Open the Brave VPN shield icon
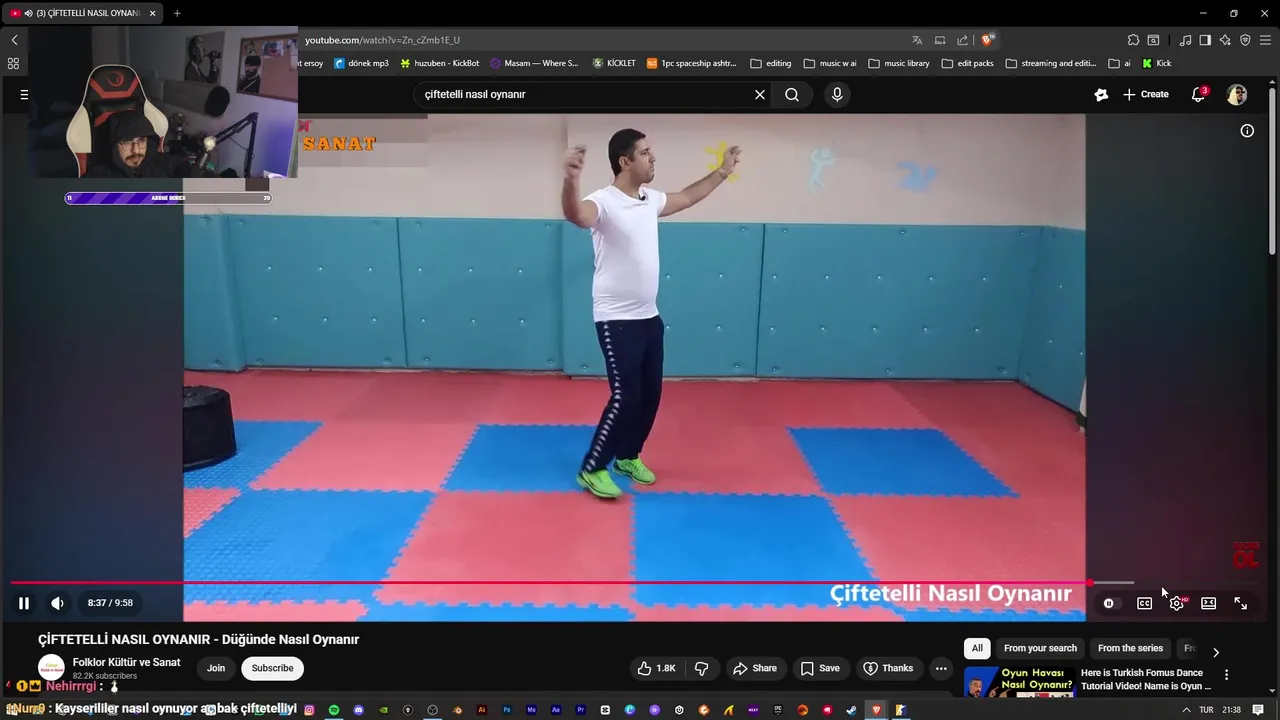Screen dimensions: 1280x720 pyautogui.click(x=1245, y=40)
